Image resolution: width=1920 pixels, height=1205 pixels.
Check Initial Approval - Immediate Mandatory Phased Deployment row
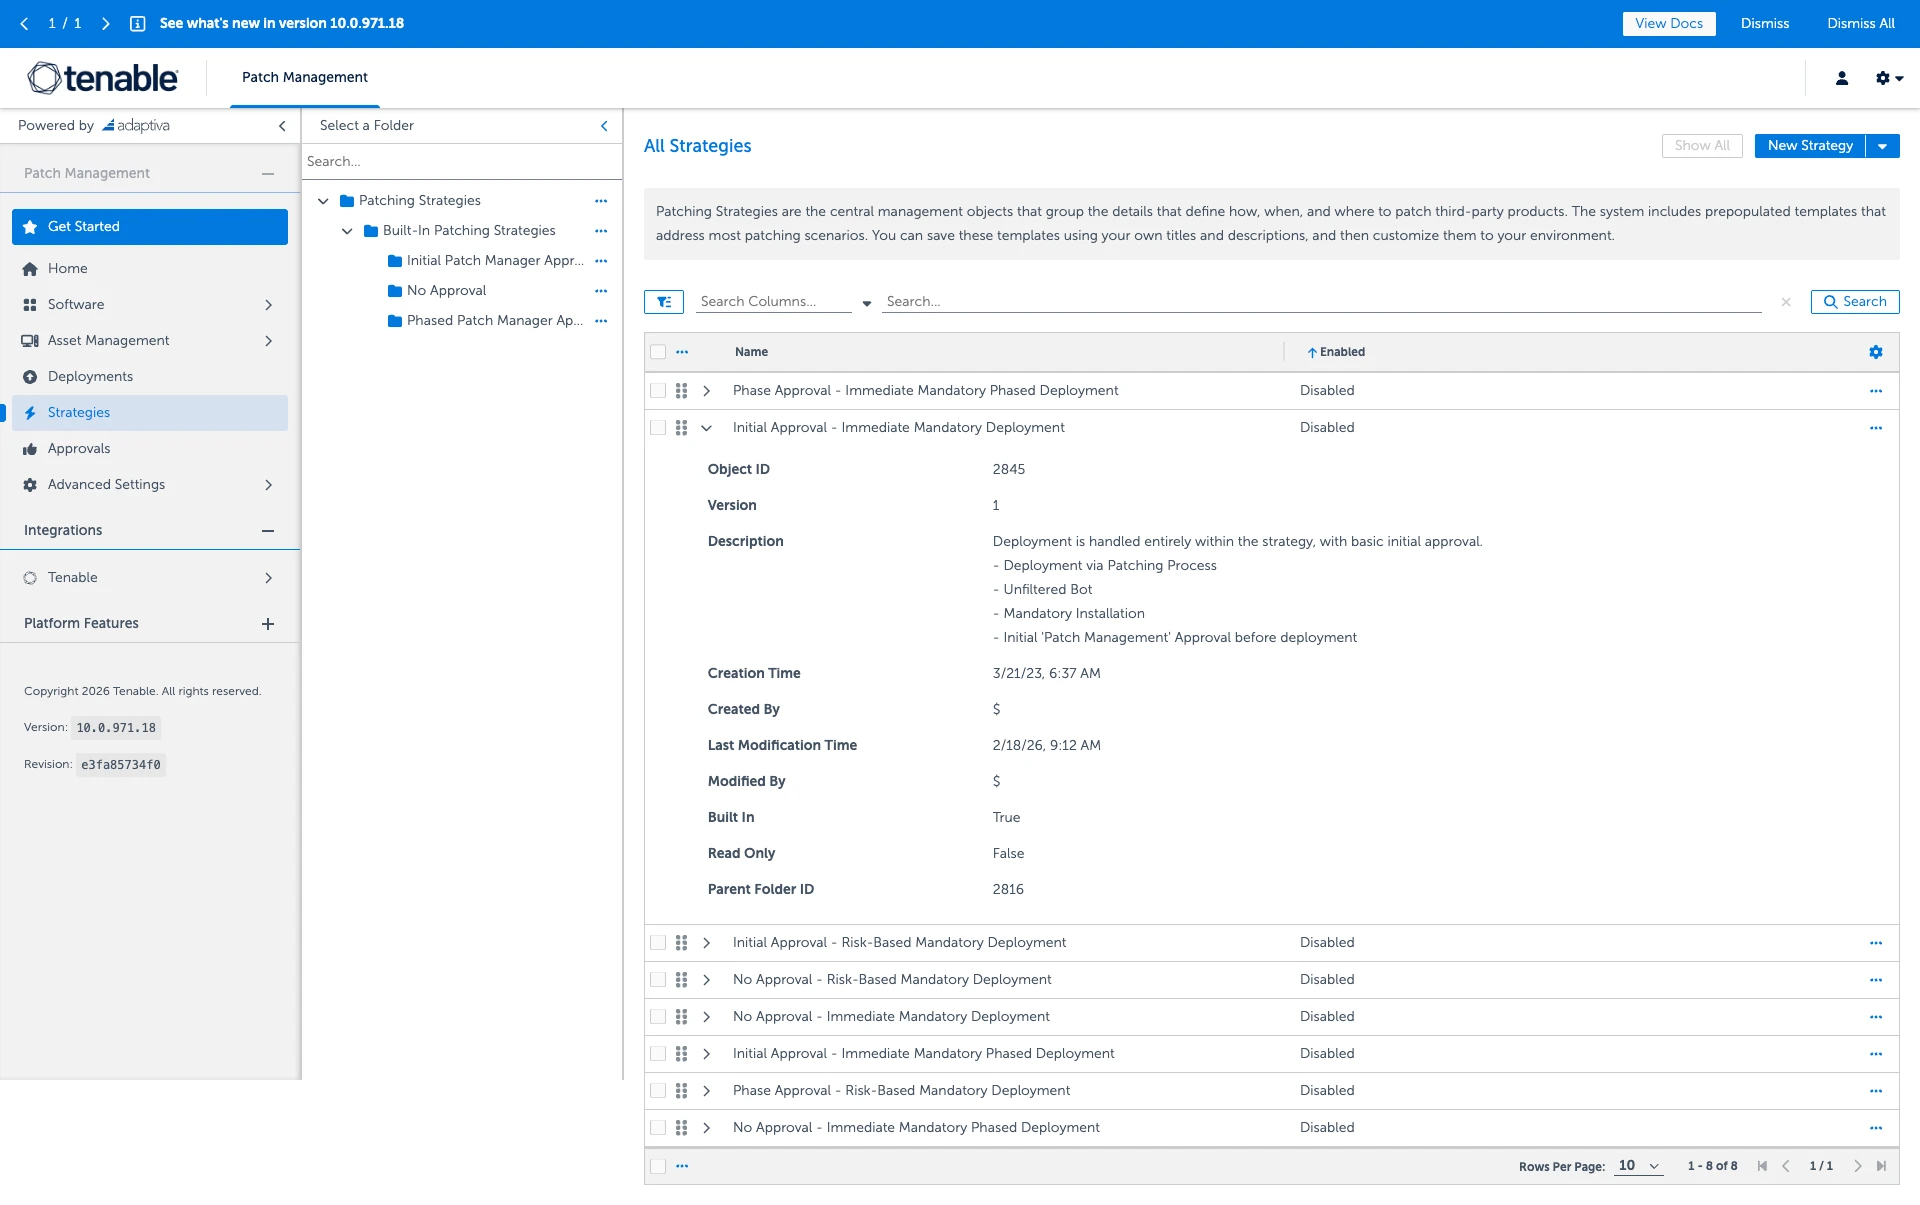[658, 1054]
